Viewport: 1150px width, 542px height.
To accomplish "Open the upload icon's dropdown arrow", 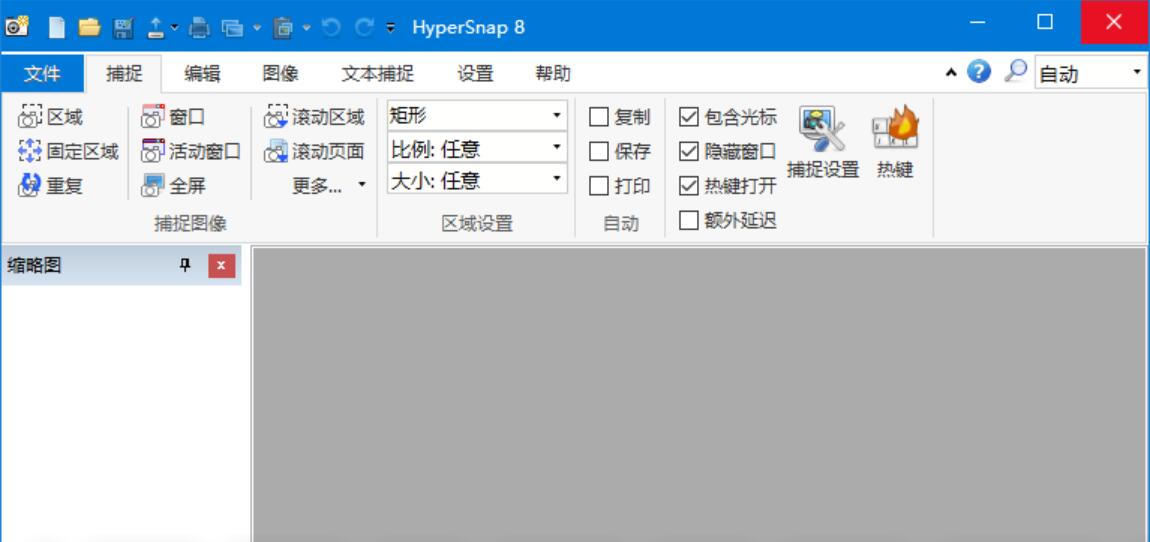I will 175,28.
